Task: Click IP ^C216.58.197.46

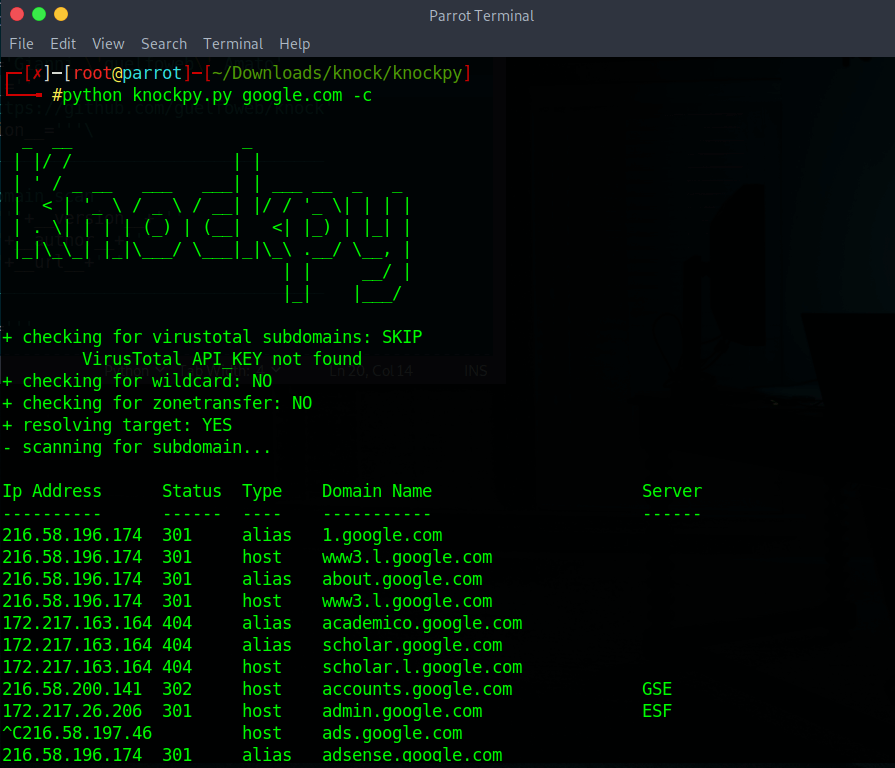Action: pyautogui.click(x=77, y=733)
